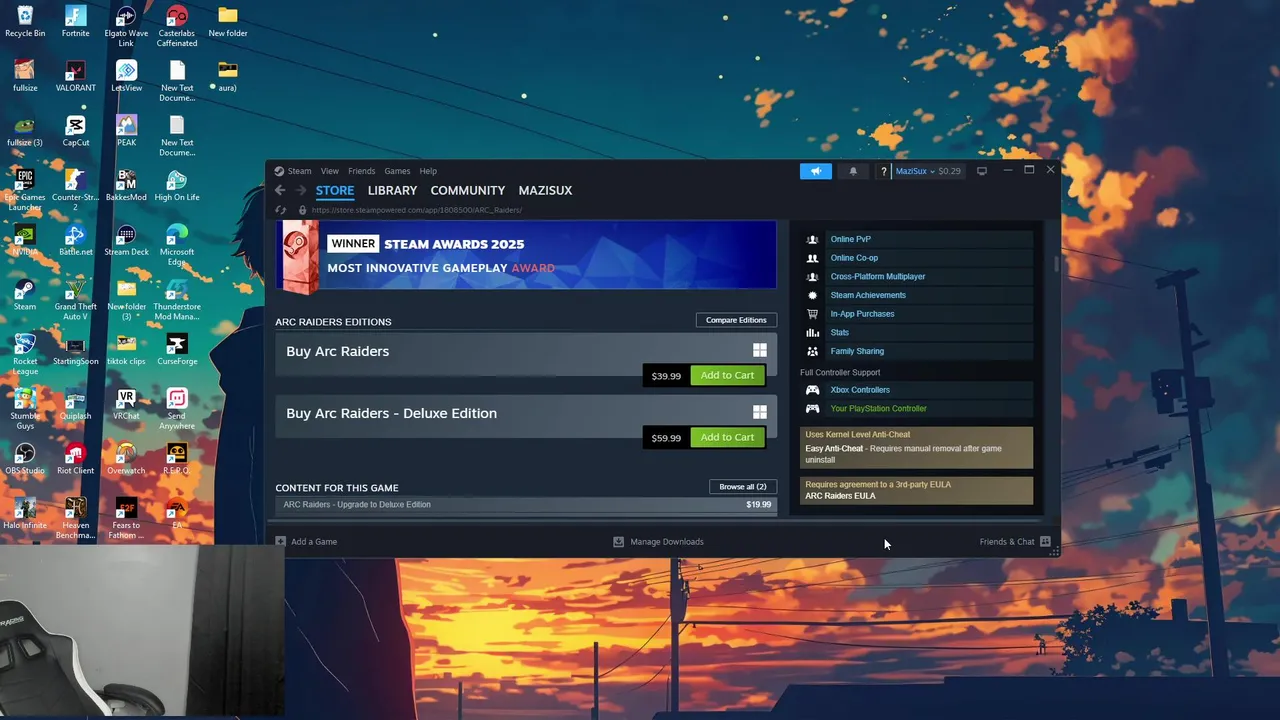The height and width of the screenshot is (720, 1280).
Task: Select the VALORANT desktop shortcut
Action: [x=75, y=76]
